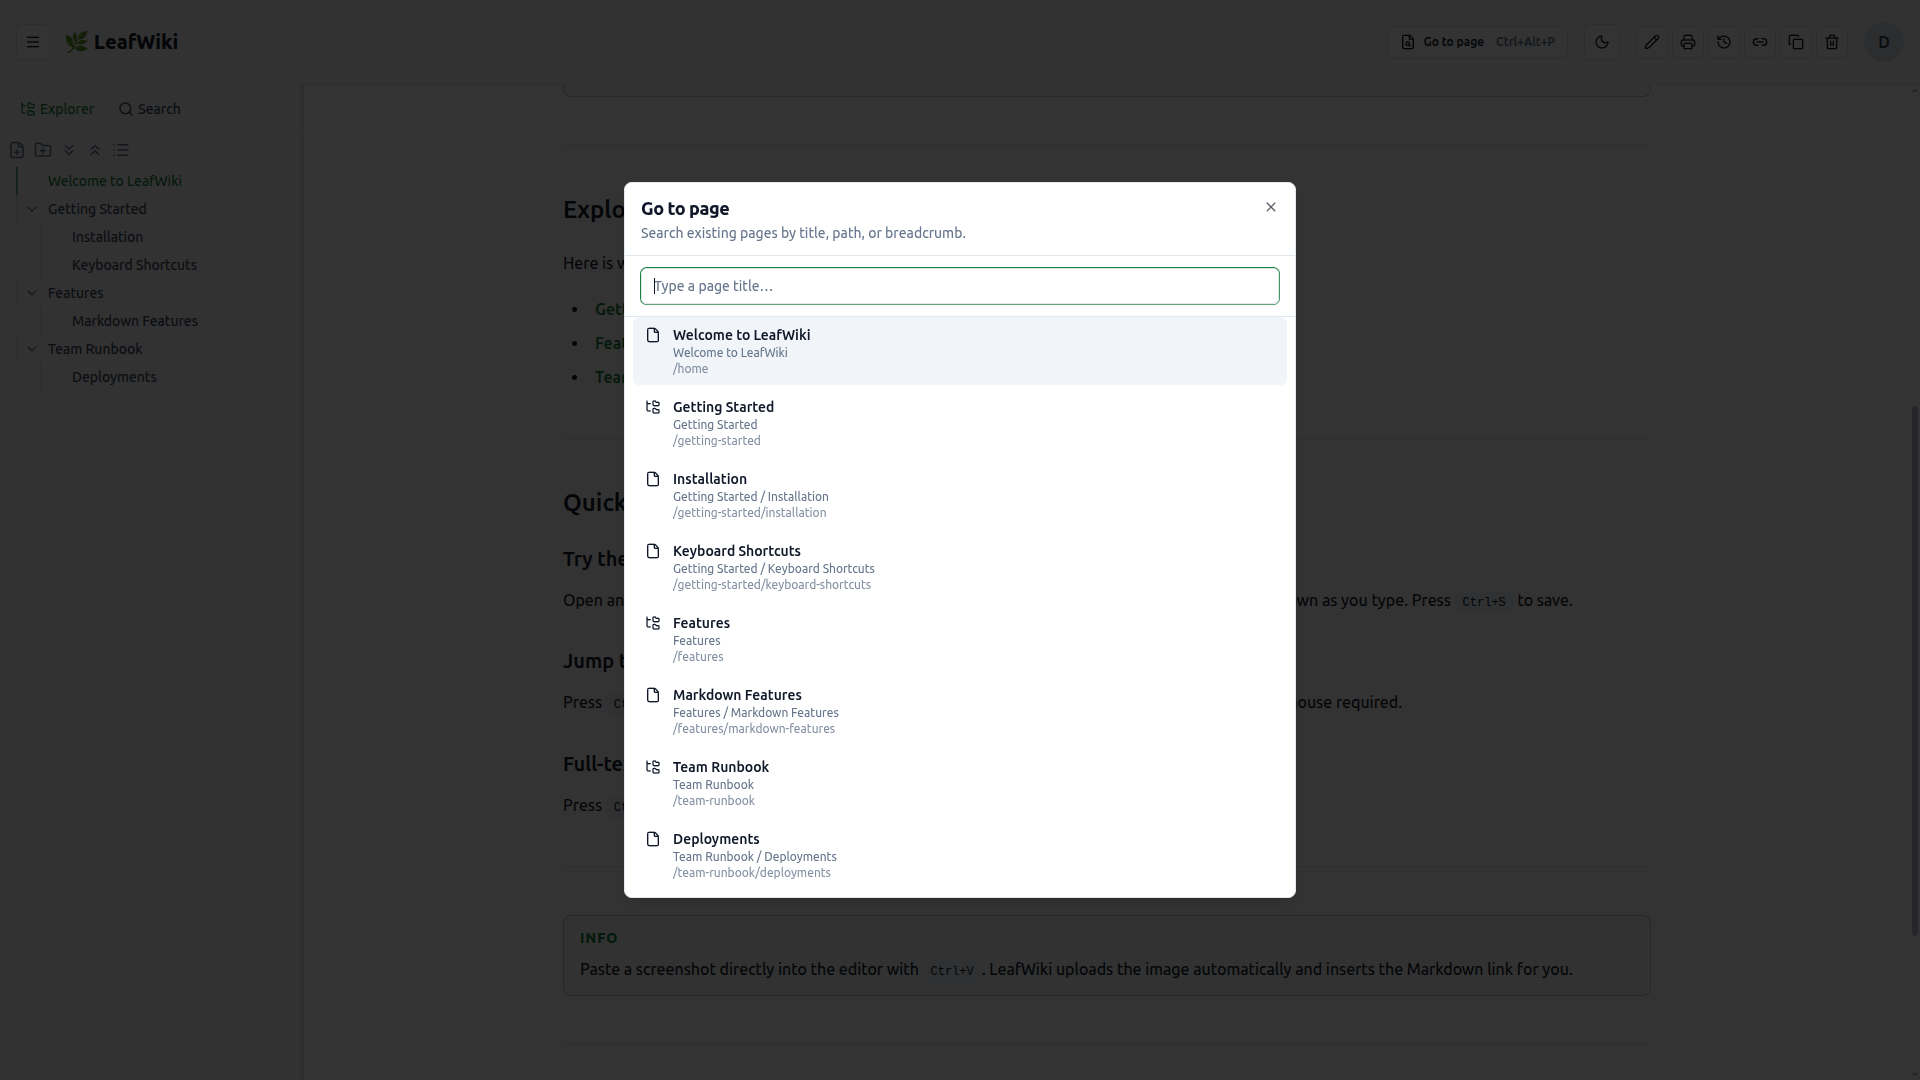
Task: Collapse Features tree chevron
Action: pos(32,293)
